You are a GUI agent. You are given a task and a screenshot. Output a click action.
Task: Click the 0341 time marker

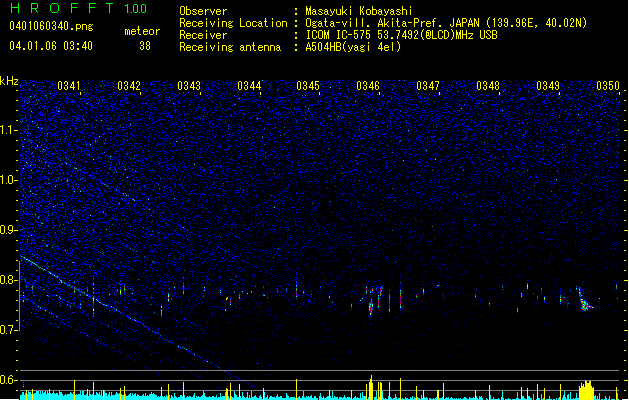[x=69, y=86]
